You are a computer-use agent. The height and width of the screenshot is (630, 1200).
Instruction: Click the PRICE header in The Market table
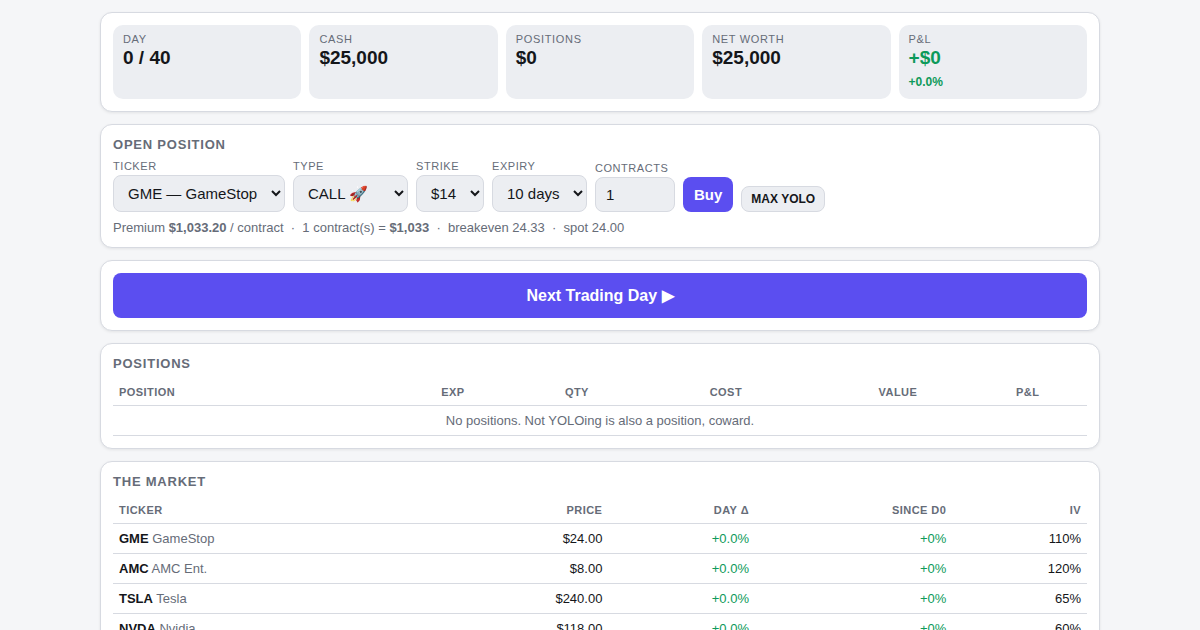tap(584, 510)
